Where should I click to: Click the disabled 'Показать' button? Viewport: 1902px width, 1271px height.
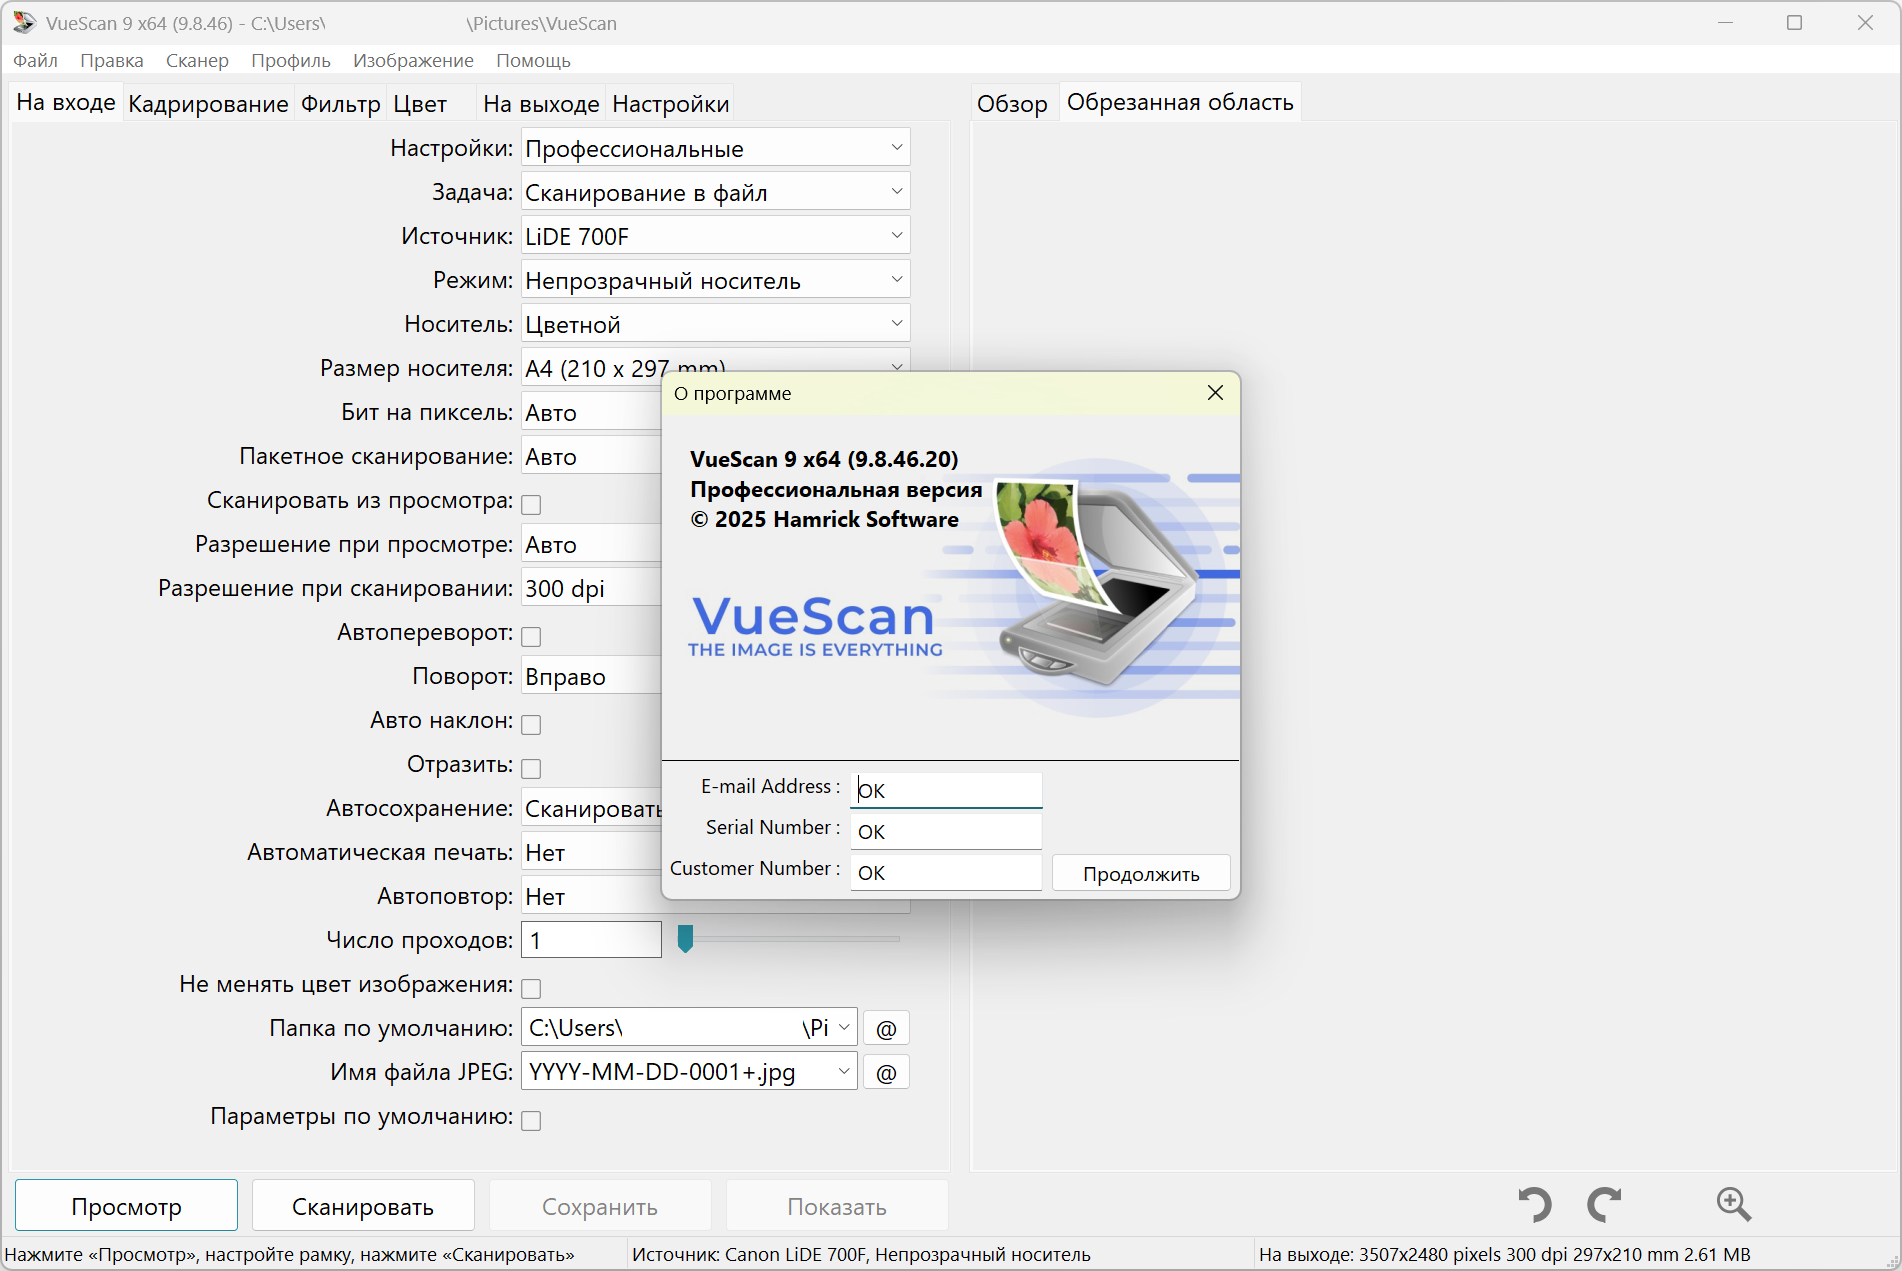pos(837,1206)
